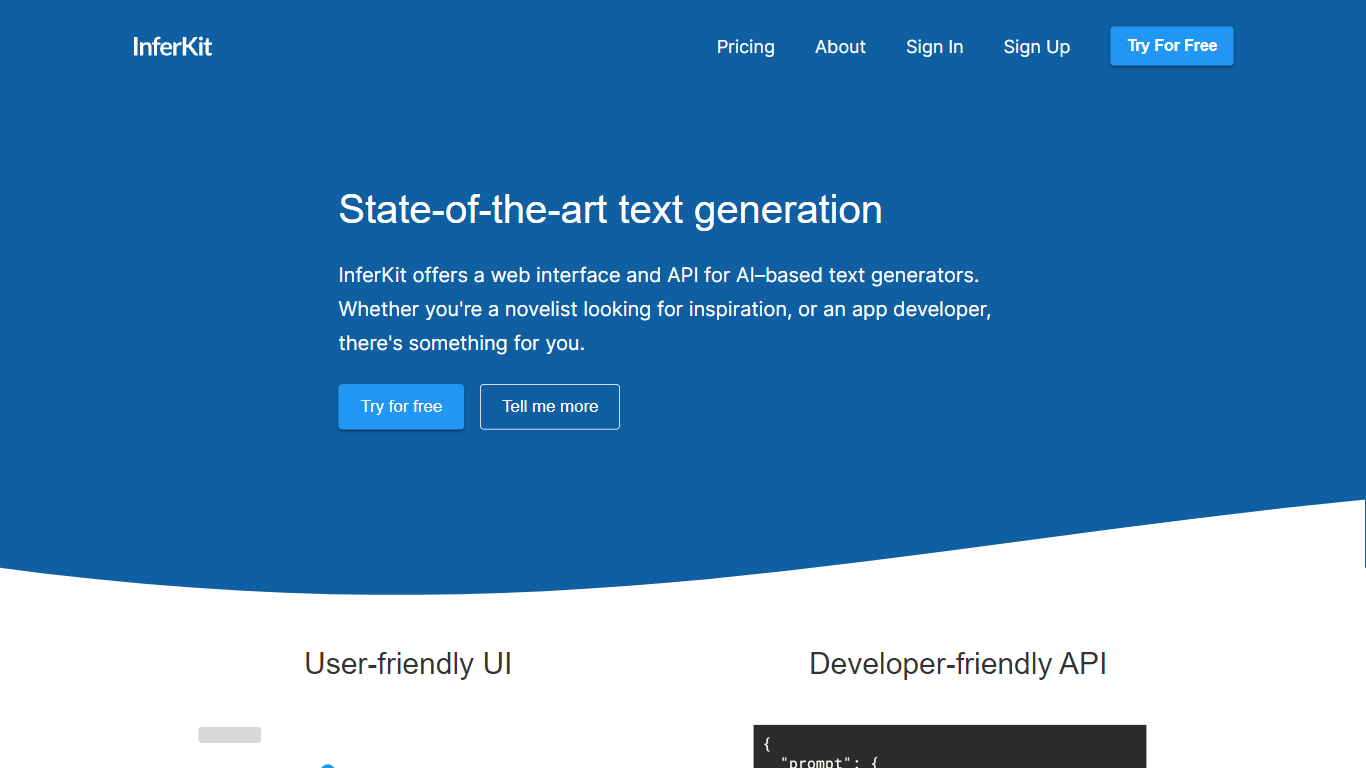Click the 'User-friendly UI' section heading
1366x768 pixels.
pyautogui.click(x=408, y=664)
